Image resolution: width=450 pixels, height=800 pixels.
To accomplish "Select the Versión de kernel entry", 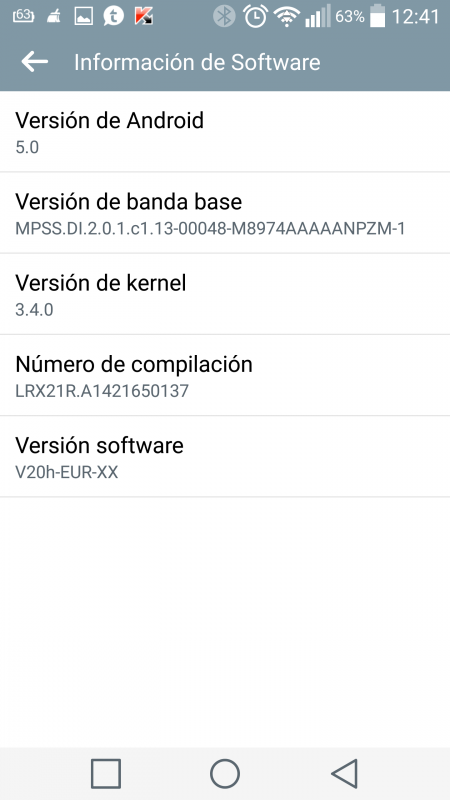I will point(225,294).
